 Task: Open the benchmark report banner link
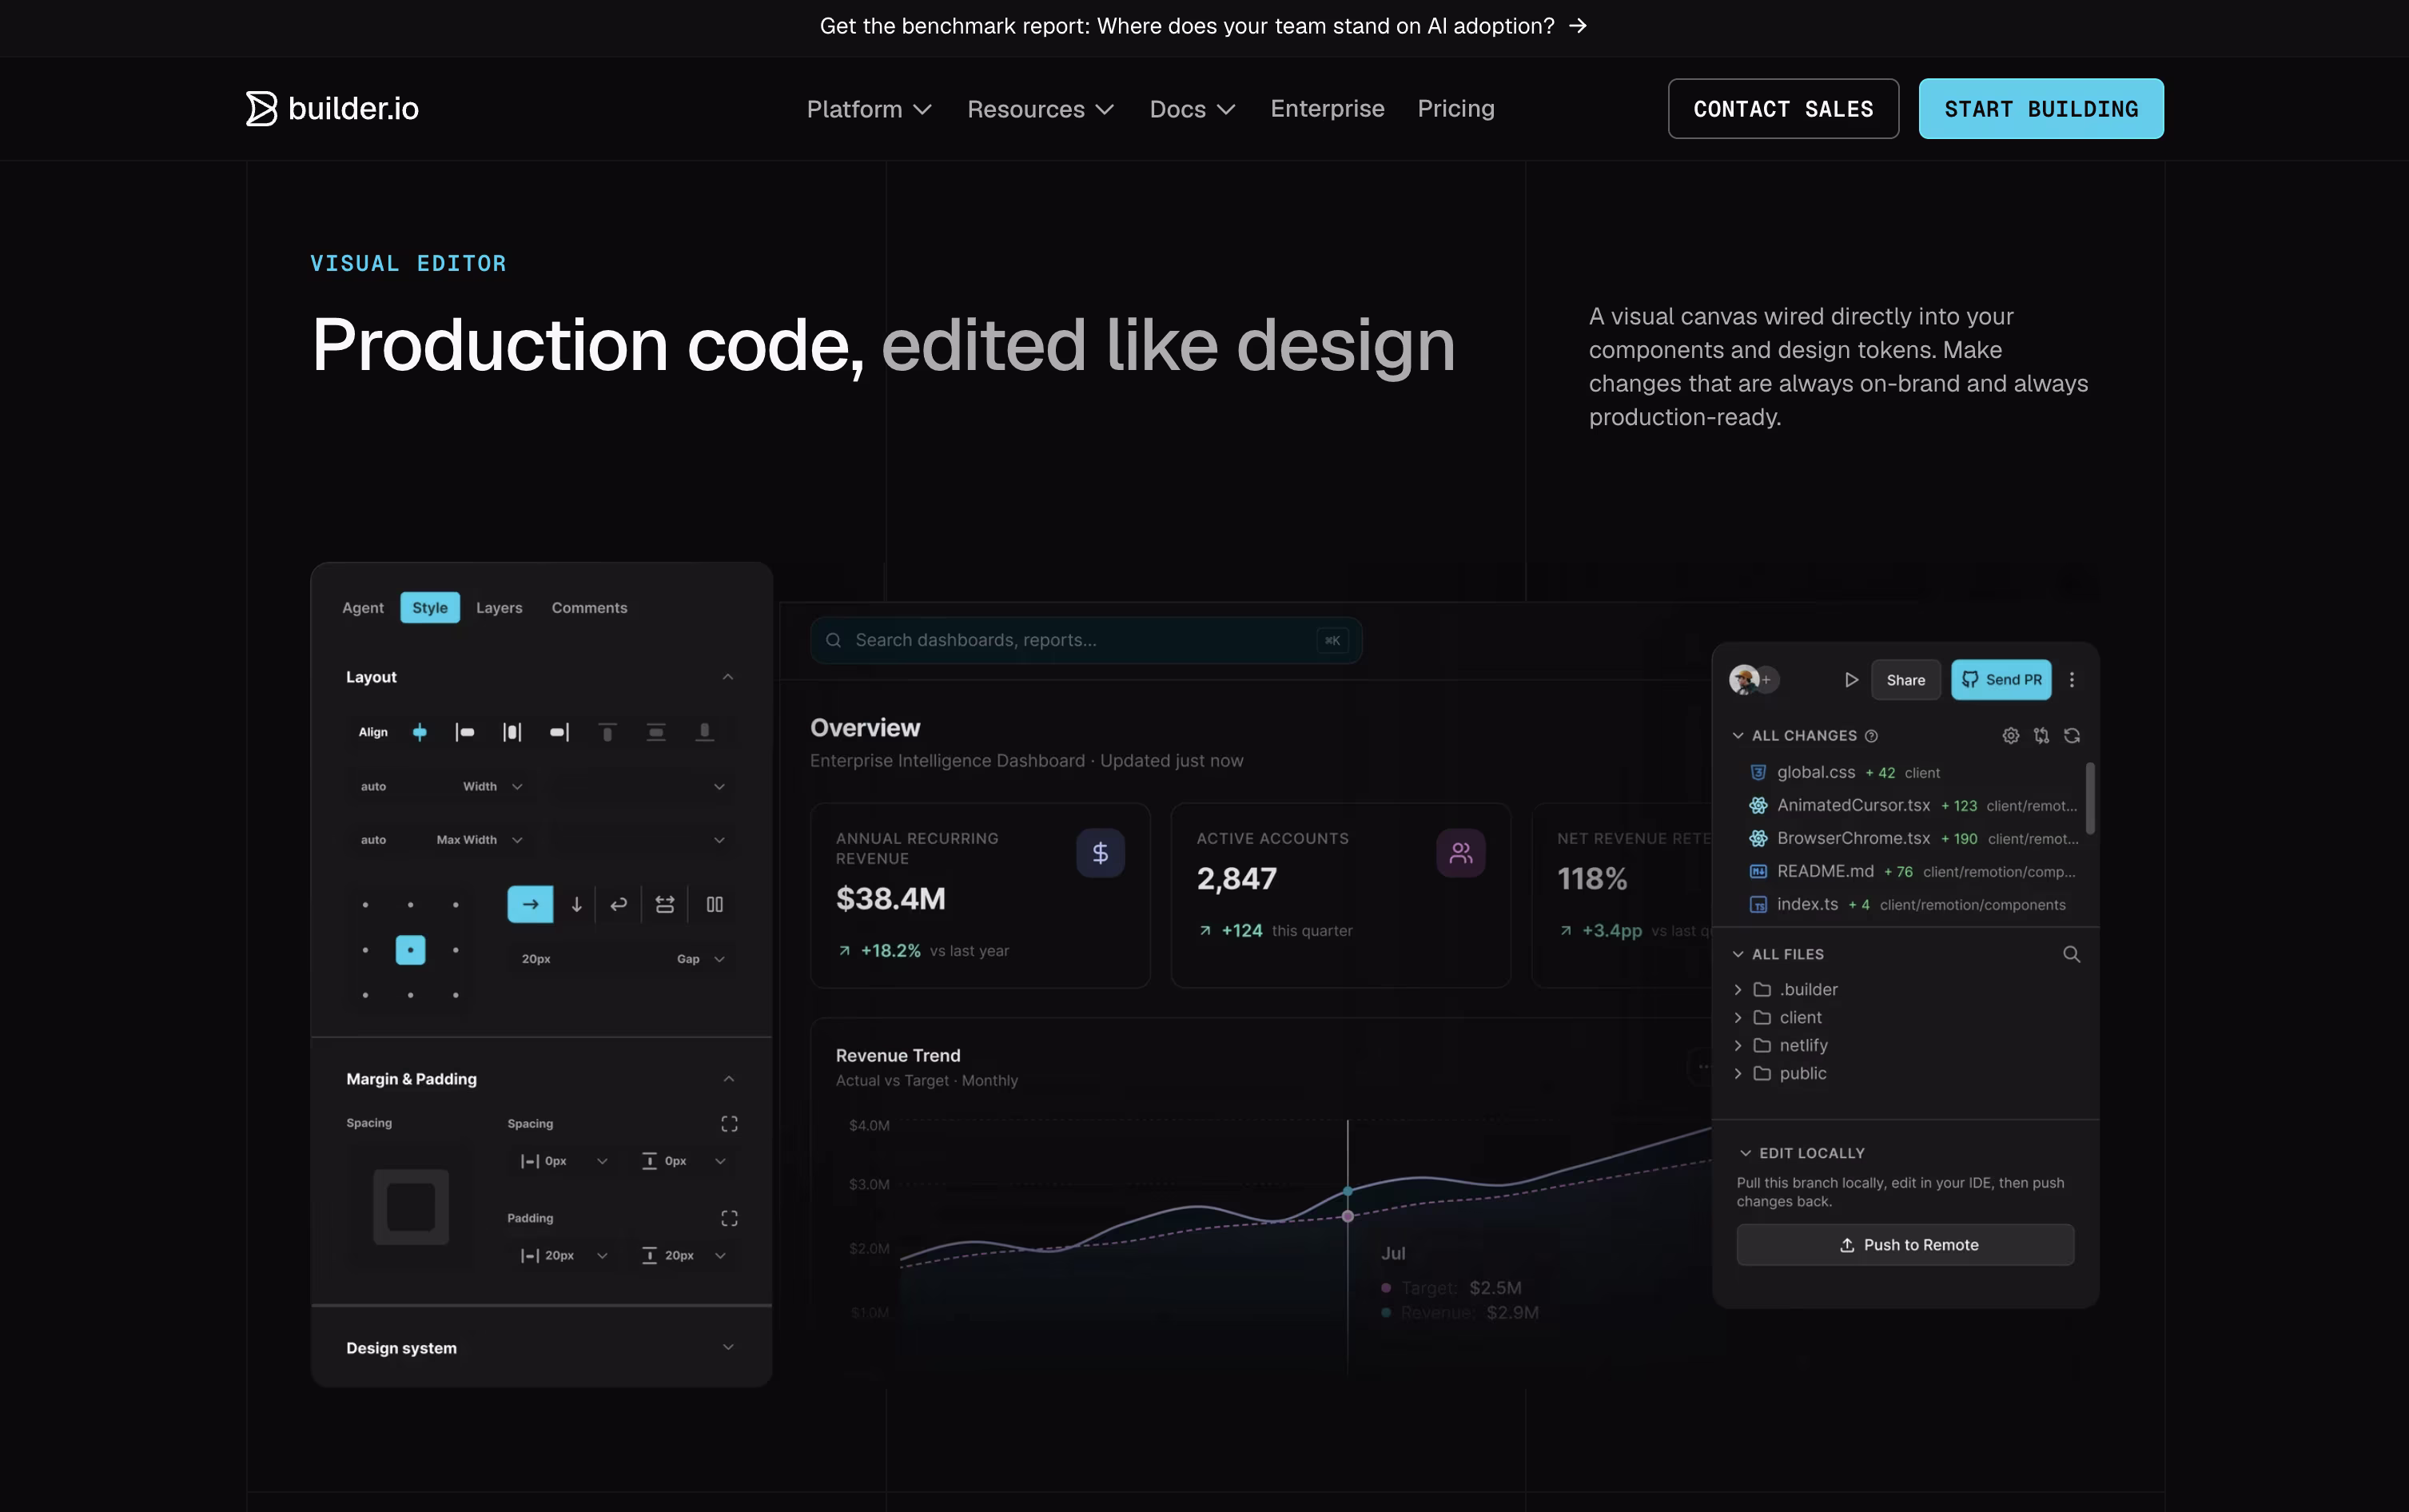point(1204,26)
